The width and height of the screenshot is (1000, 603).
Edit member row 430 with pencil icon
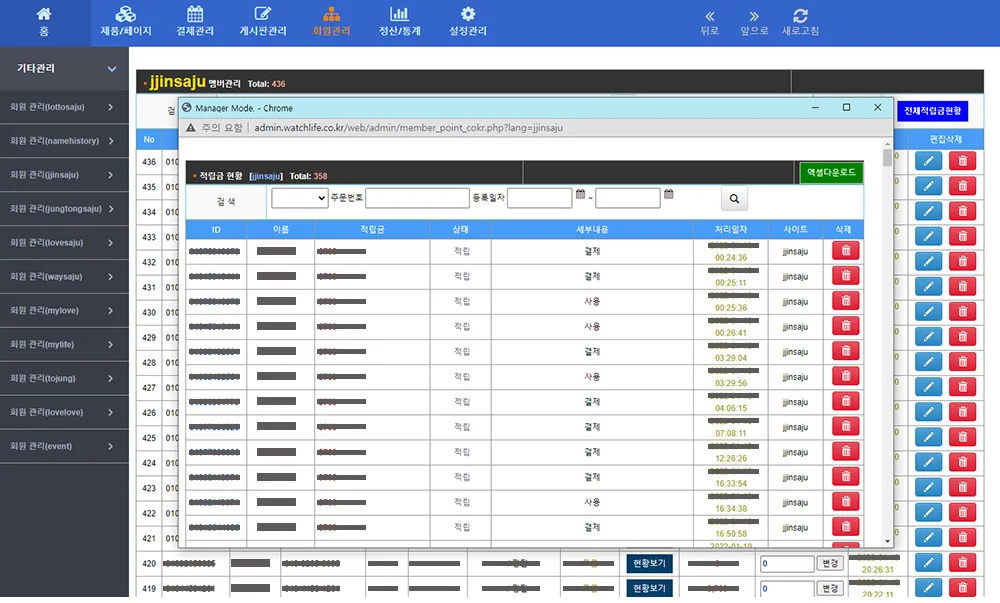929,311
